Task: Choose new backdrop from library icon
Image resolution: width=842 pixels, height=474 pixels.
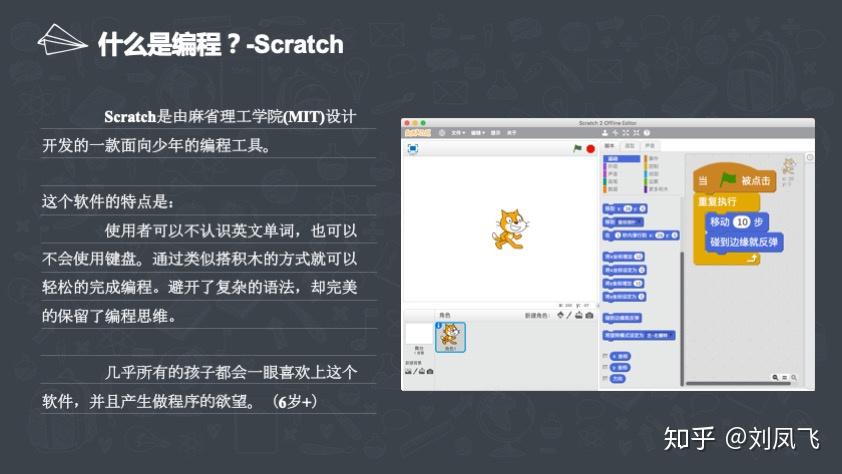Action: [408, 371]
